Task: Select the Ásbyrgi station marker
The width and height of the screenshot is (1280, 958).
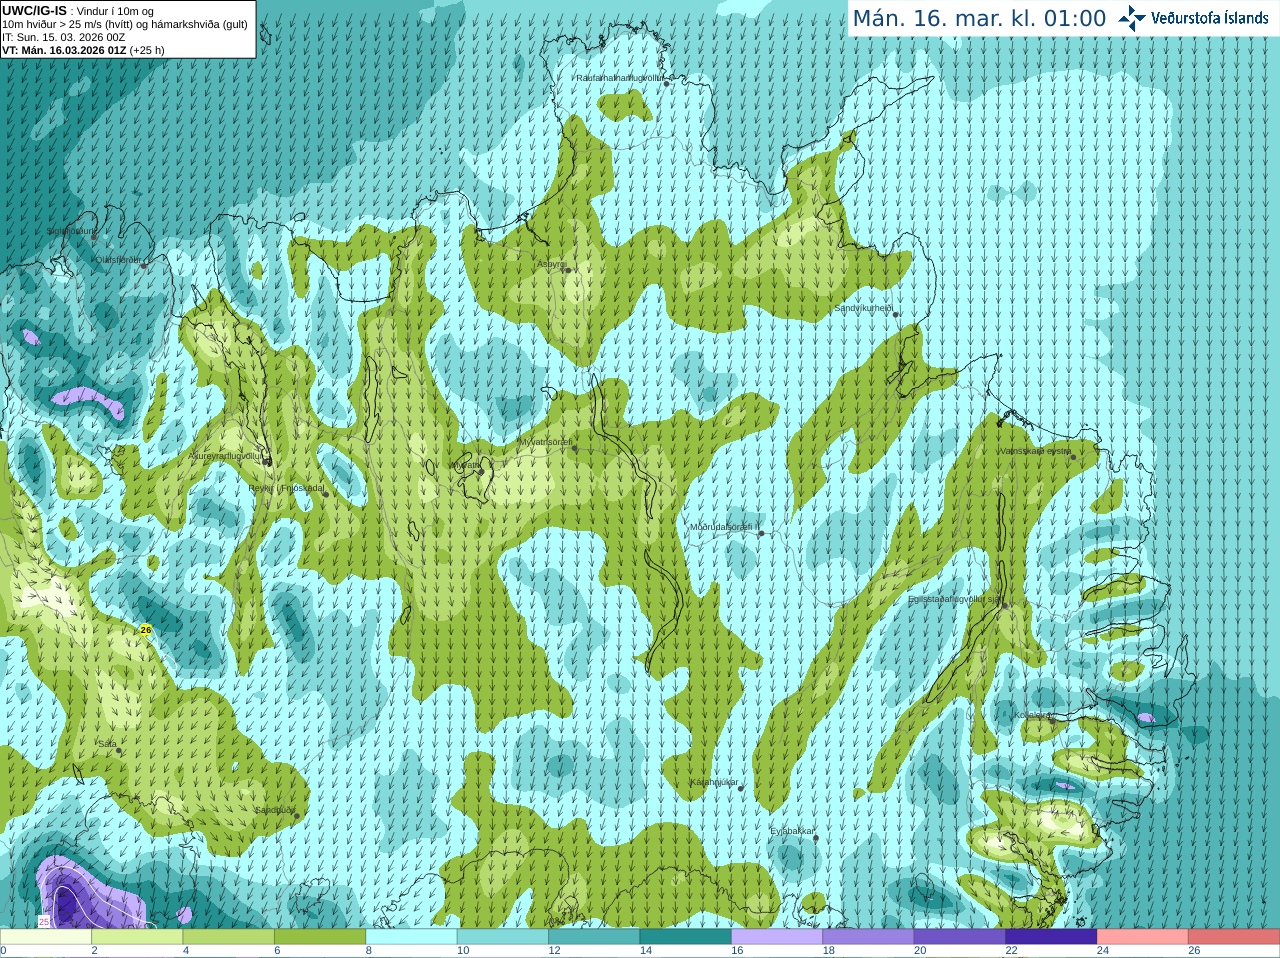Action: (567, 270)
